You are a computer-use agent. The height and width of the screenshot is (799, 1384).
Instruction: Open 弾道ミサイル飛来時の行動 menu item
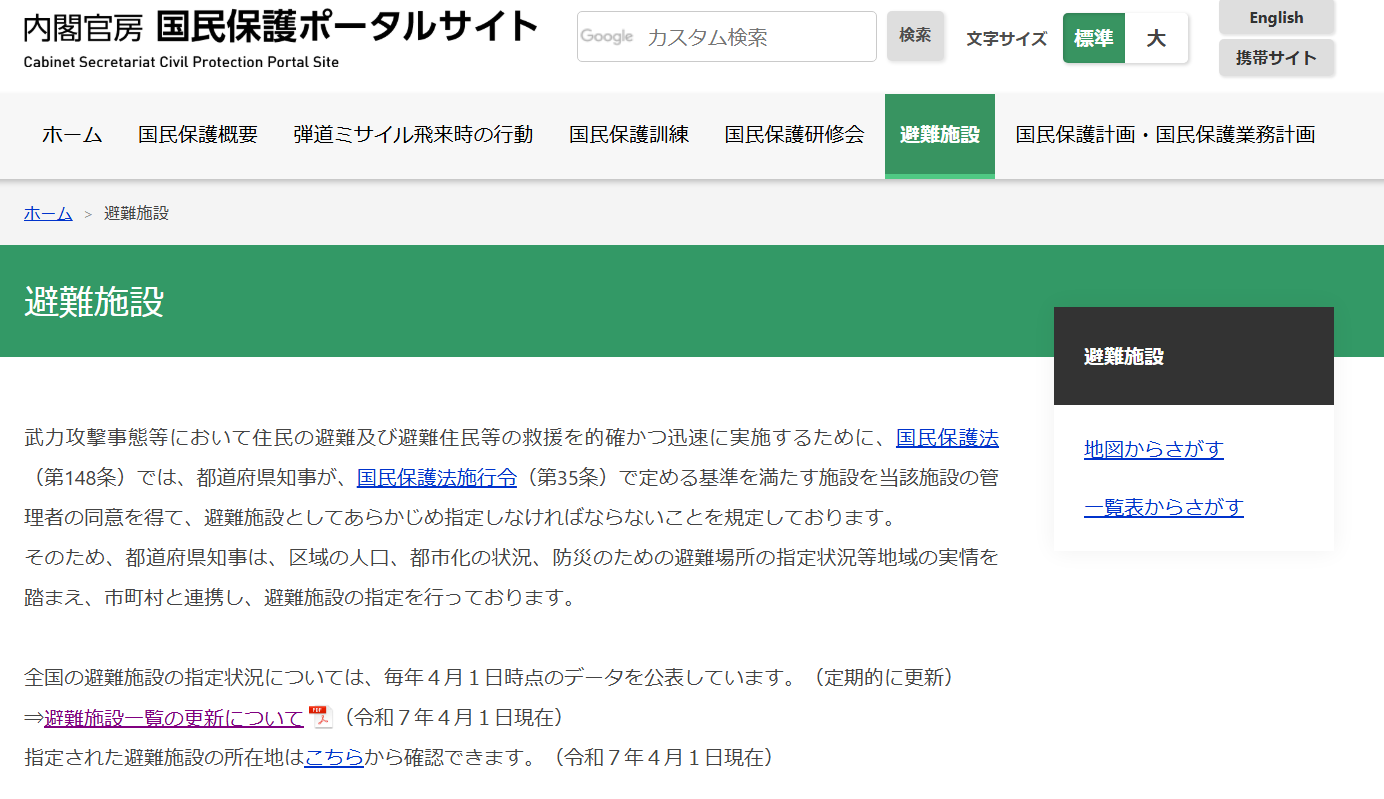pos(413,135)
